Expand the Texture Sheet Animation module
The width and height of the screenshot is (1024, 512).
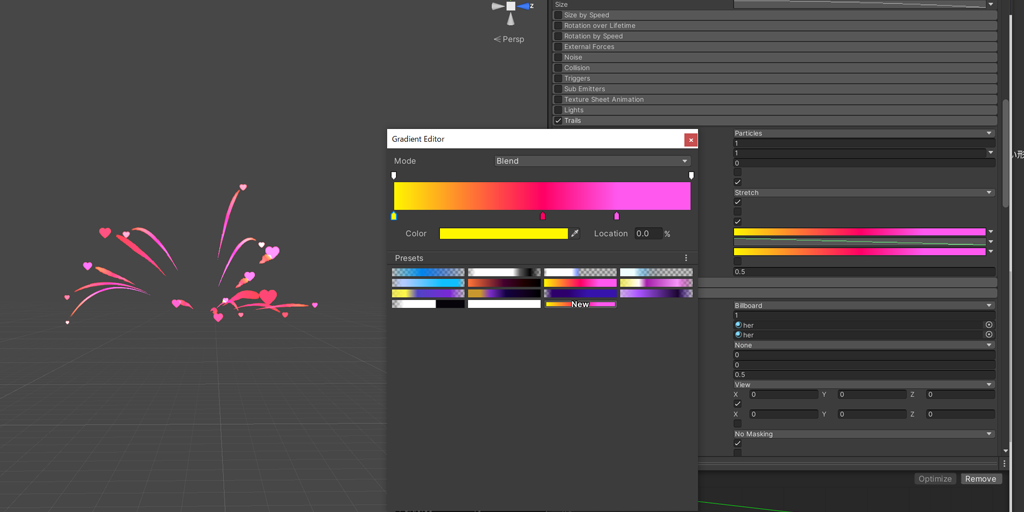tap(604, 100)
